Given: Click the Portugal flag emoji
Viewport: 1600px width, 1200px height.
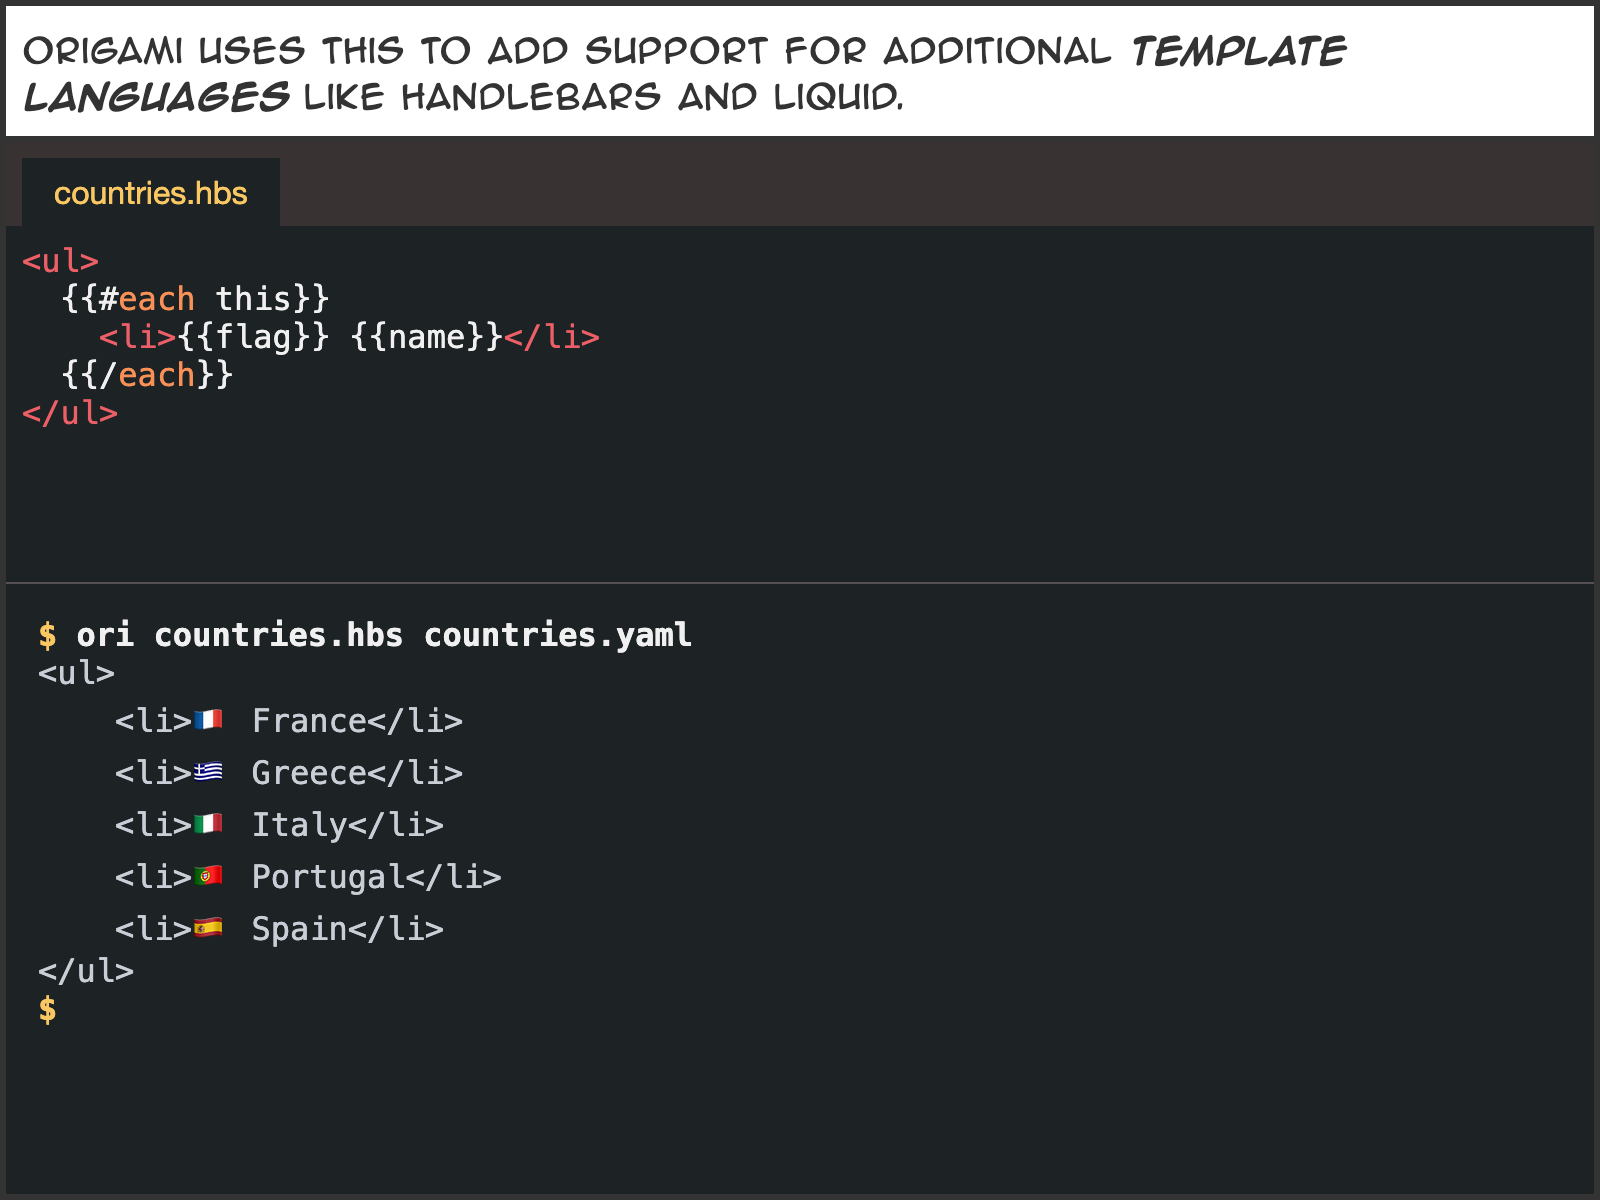Looking at the screenshot, I should 208,876.
